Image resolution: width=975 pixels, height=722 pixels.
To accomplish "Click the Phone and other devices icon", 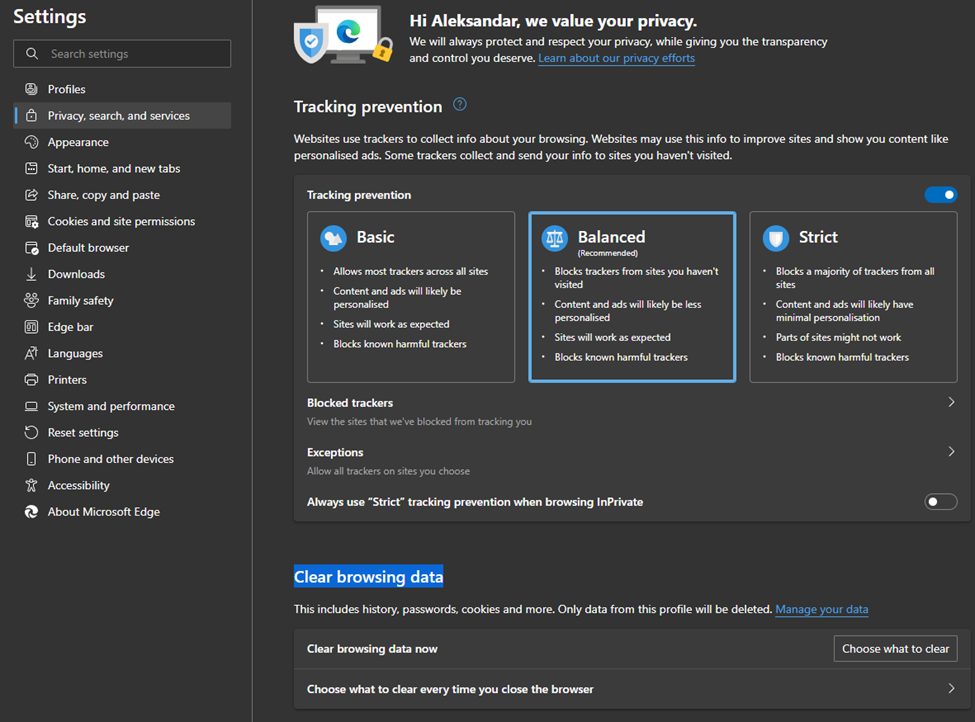I will (31, 459).
